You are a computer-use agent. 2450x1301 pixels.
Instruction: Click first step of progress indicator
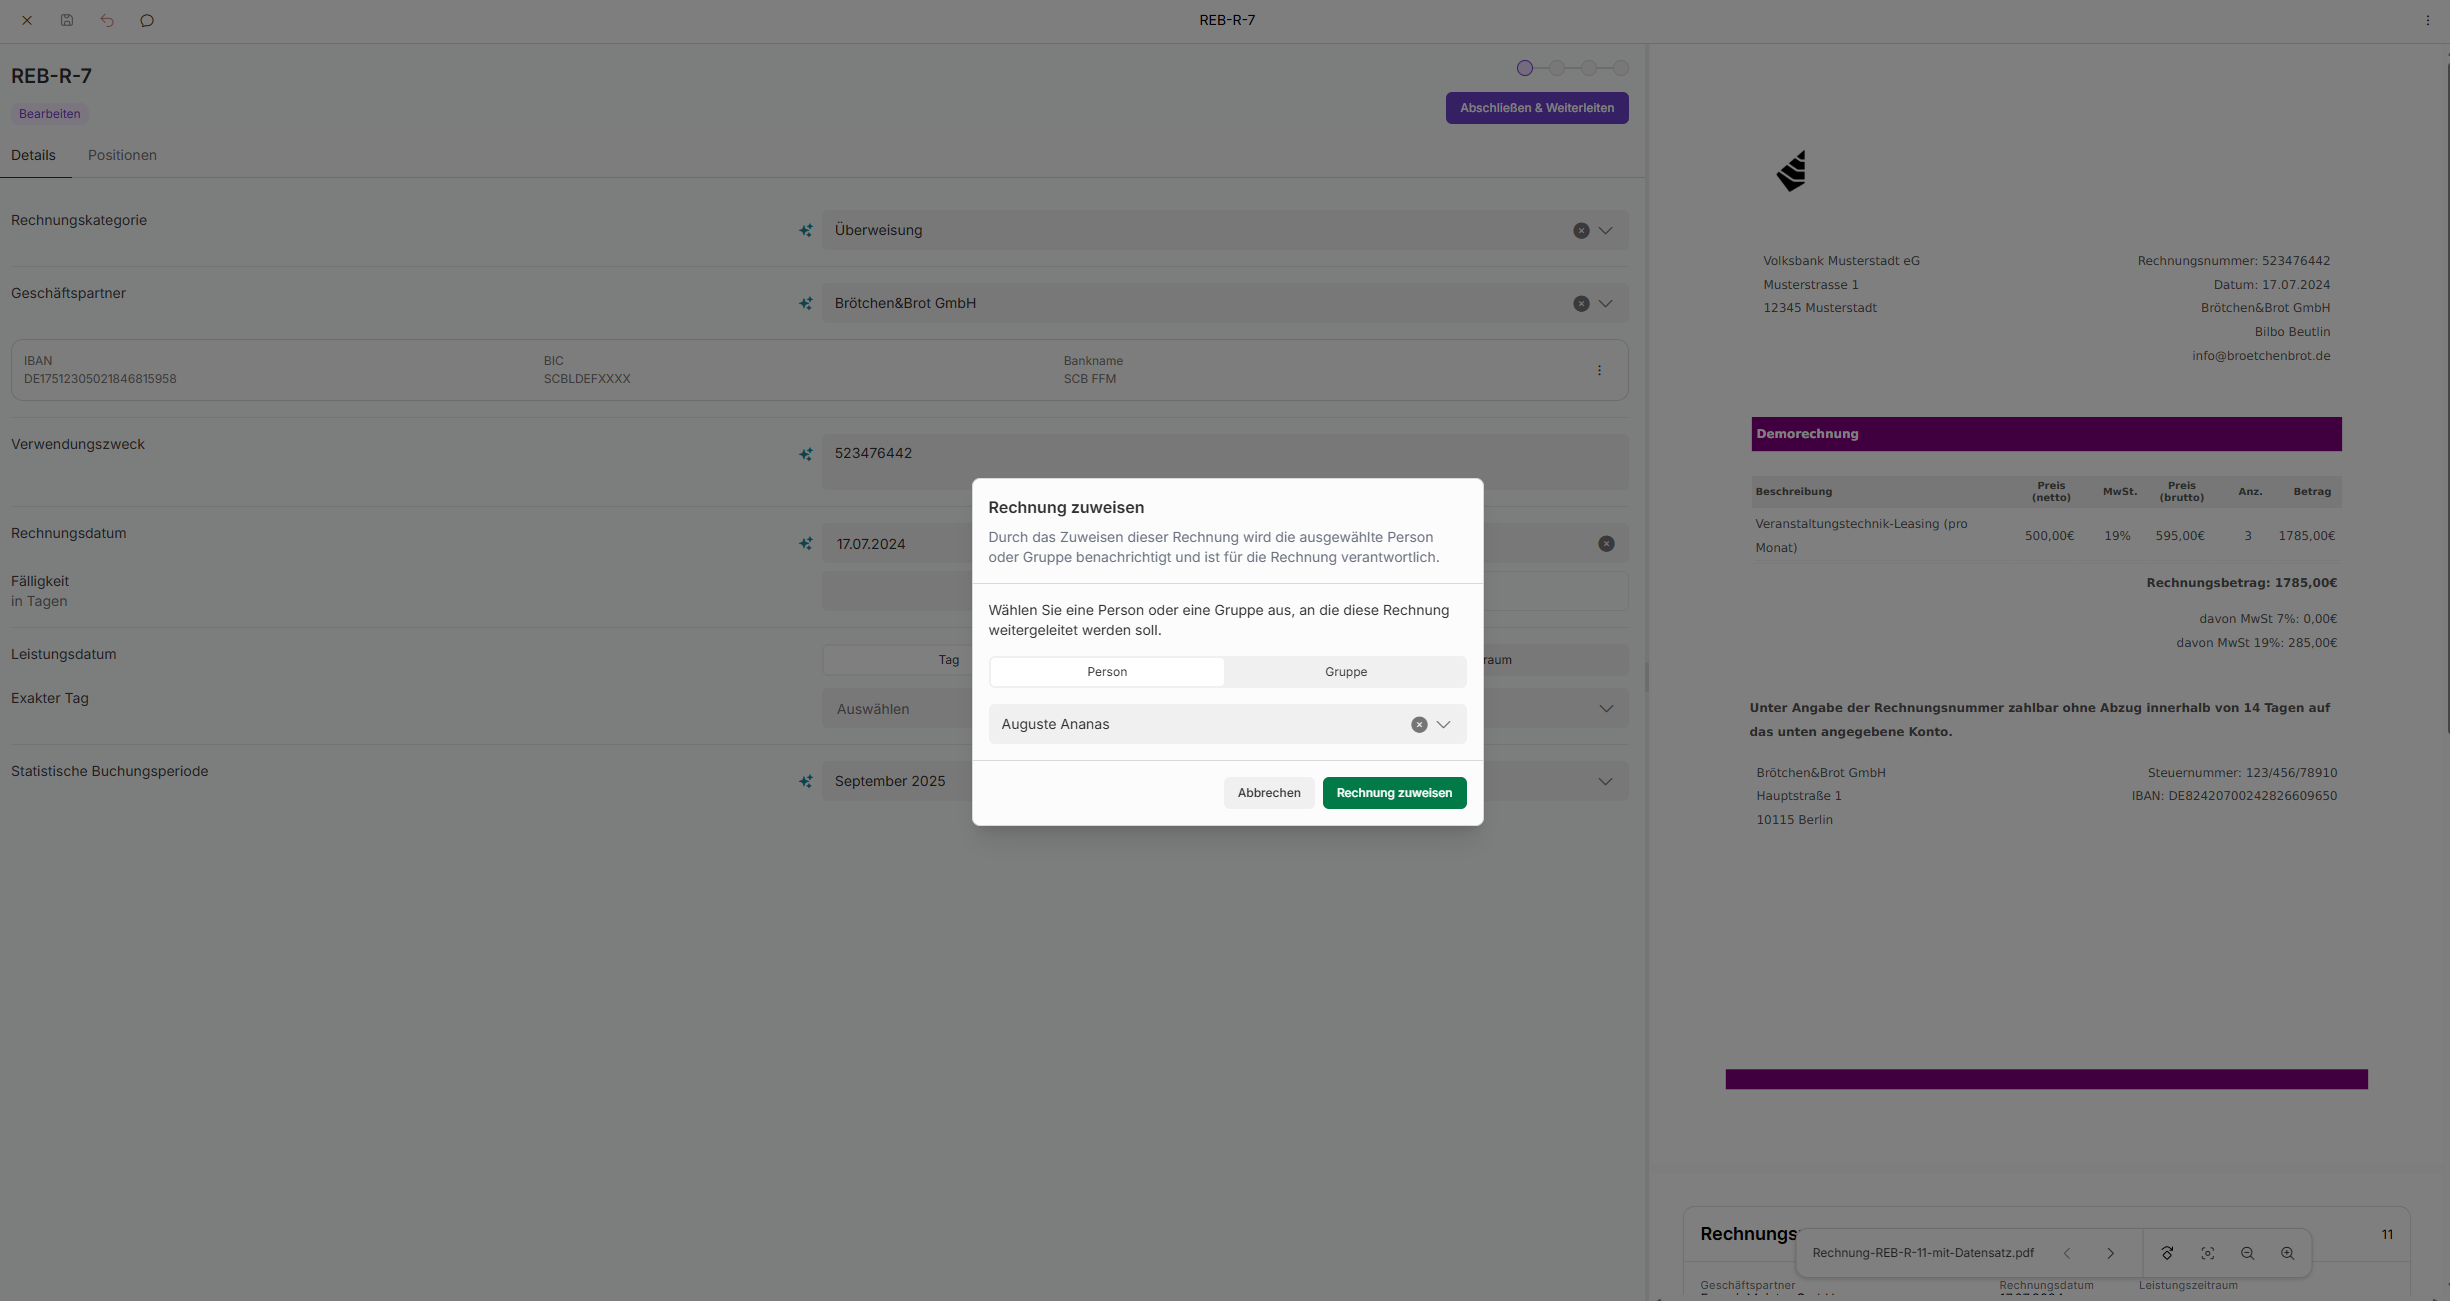(x=1524, y=68)
